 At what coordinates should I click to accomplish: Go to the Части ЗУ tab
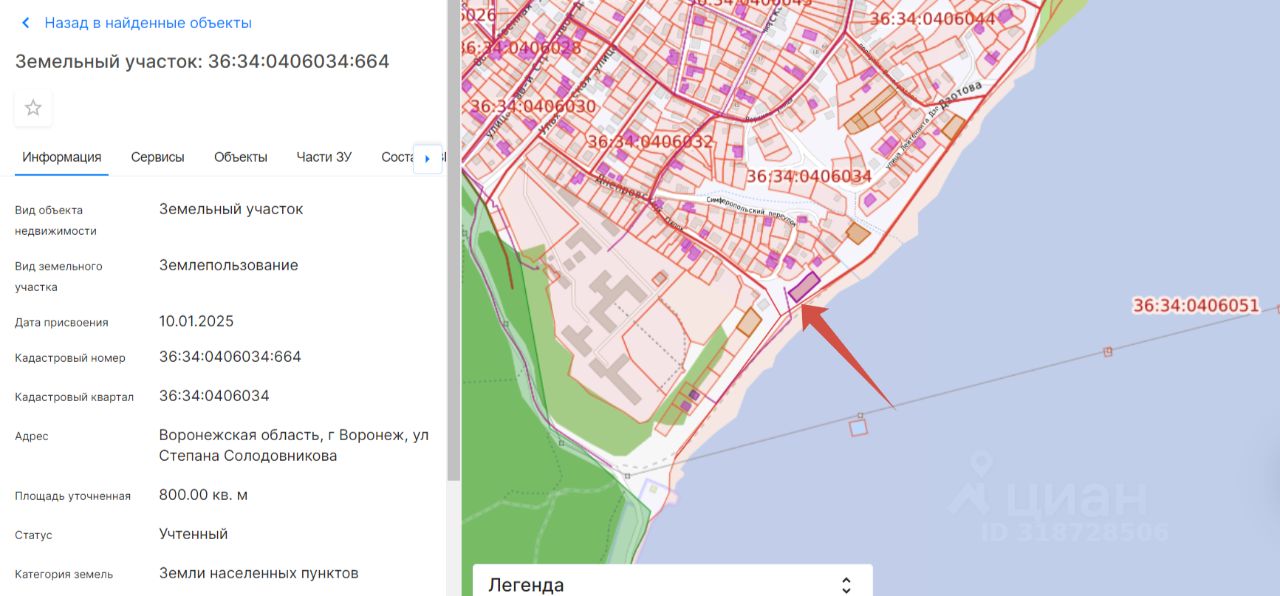pos(324,157)
